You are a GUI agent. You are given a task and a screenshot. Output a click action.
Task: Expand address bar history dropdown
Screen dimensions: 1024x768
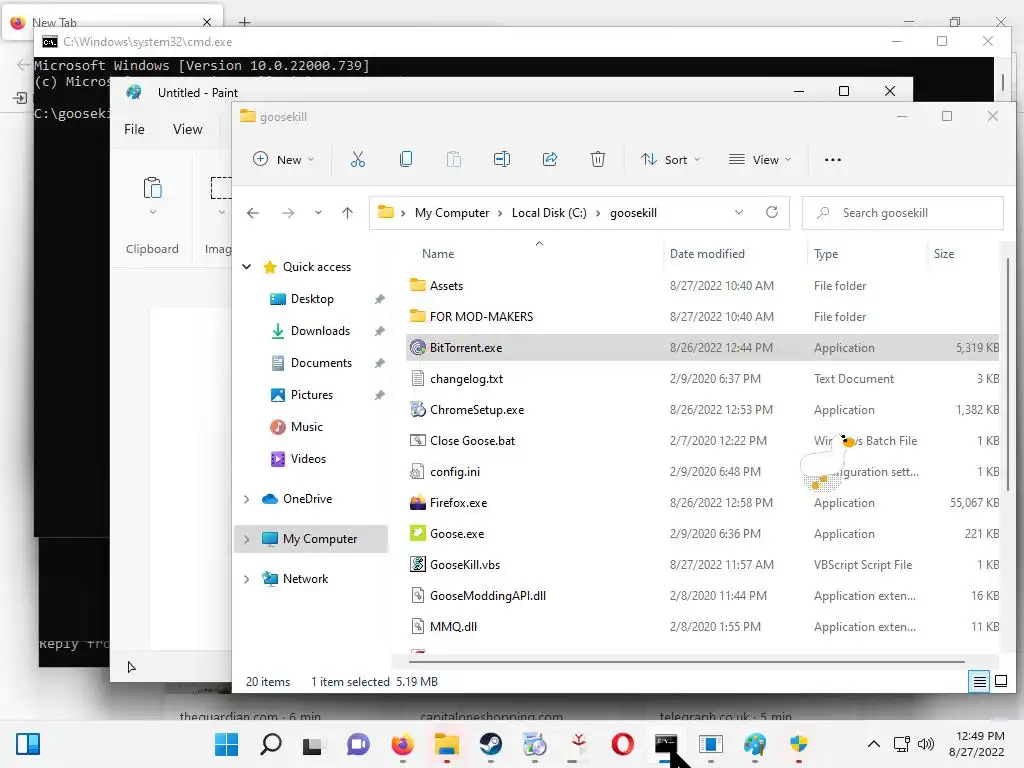[739, 213]
